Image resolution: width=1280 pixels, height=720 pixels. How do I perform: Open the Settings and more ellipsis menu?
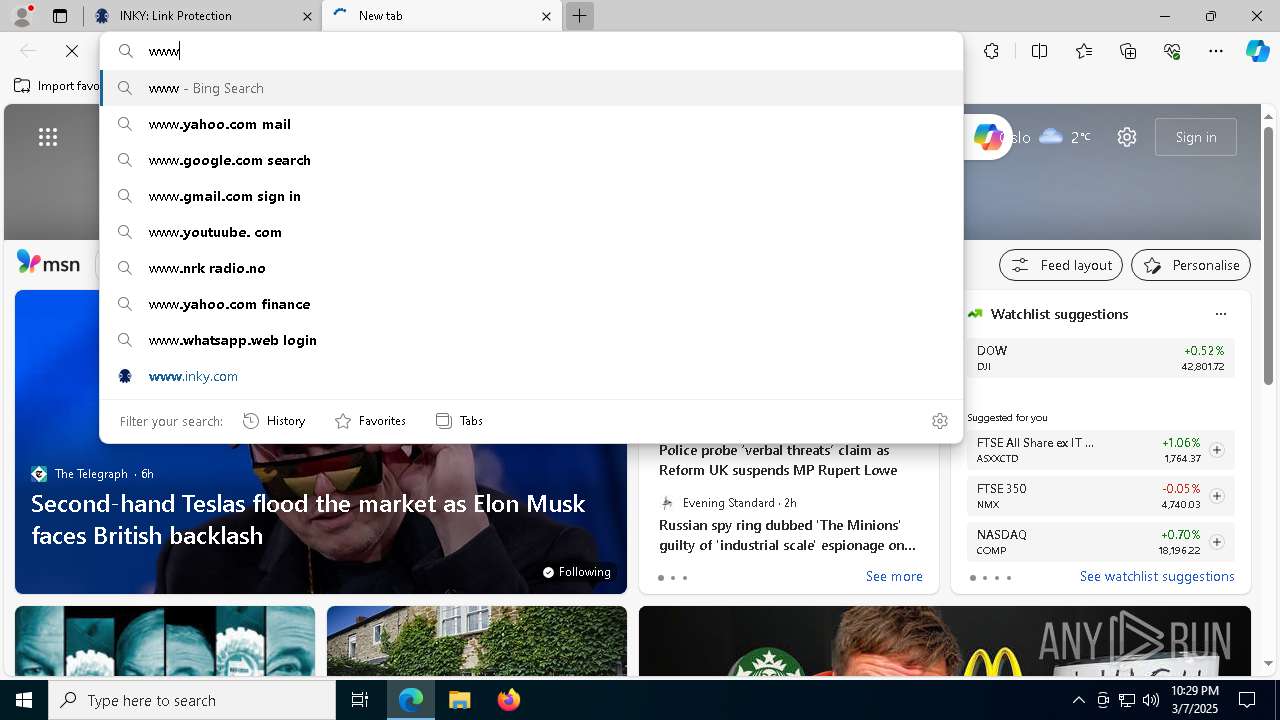coord(1216,51)
